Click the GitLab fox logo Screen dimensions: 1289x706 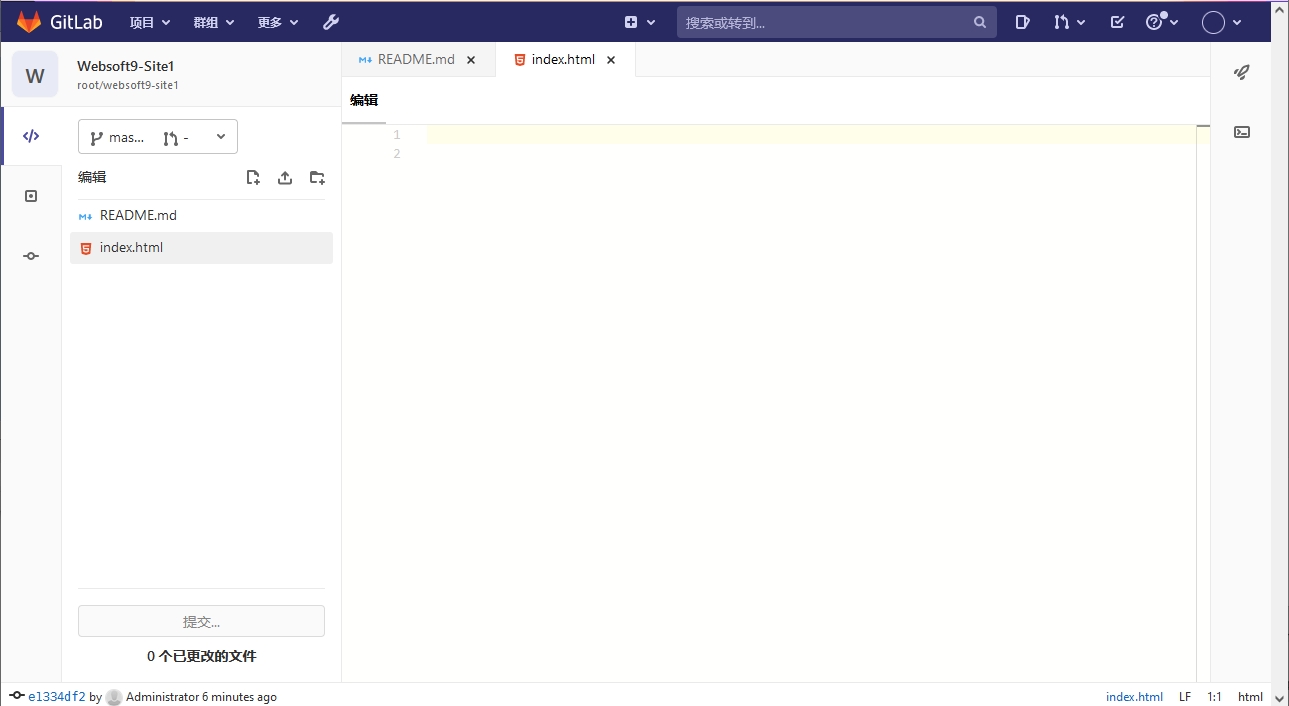point(29,22)
